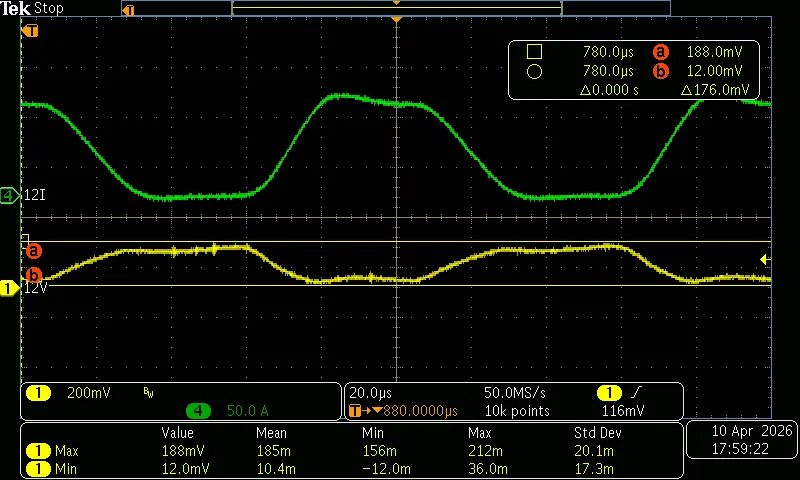Click the channel 1 ground marker labeled 12V
The height and width of the screenshot is (480, 800).
10,288
